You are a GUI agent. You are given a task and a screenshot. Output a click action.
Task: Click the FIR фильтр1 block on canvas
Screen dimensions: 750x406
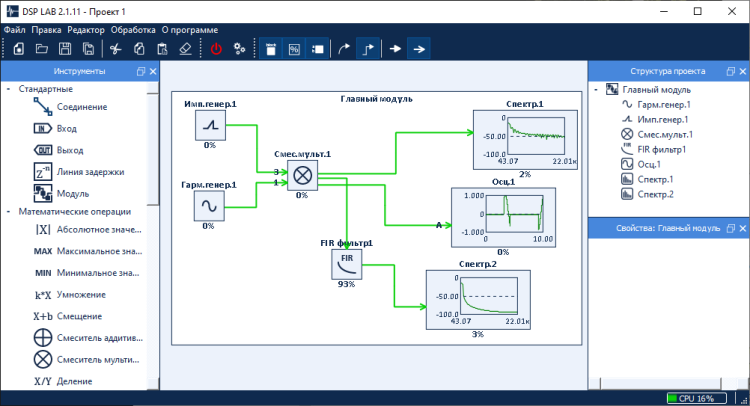pos(347,264)
